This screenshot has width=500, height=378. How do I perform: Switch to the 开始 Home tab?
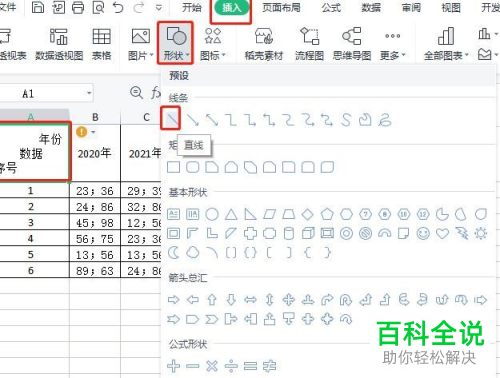(x=192, y=7)
